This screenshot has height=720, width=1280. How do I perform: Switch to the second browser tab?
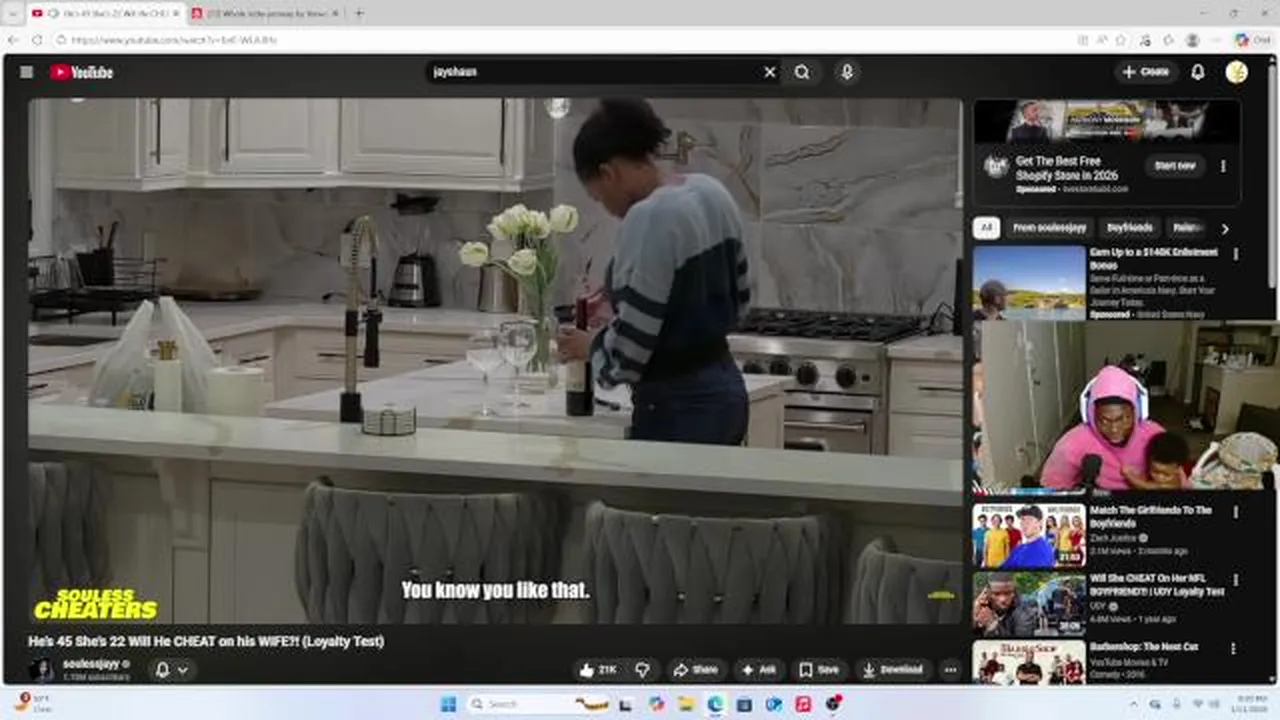click(264, 13)
